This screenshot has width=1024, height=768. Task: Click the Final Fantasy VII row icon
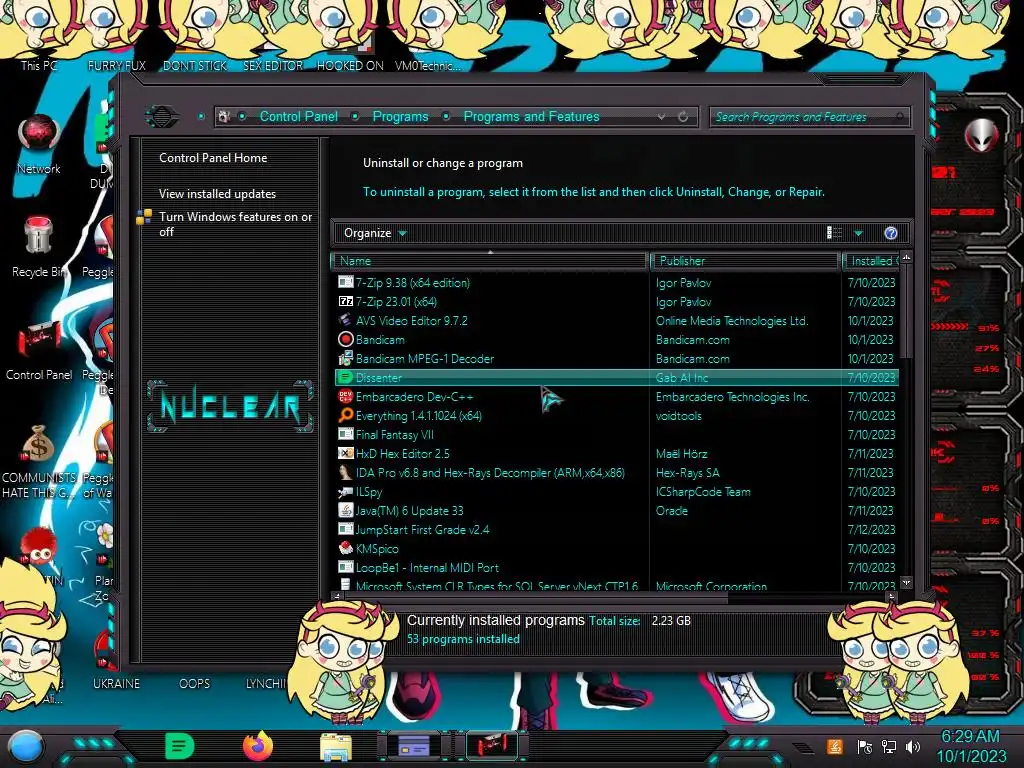pos(345,434)
